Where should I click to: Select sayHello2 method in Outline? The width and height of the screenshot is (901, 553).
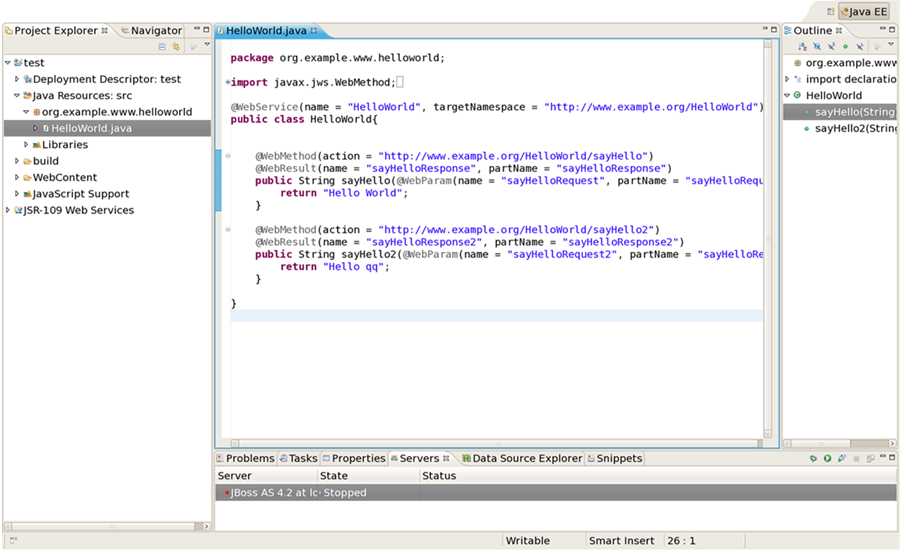(x=841, y=128)
